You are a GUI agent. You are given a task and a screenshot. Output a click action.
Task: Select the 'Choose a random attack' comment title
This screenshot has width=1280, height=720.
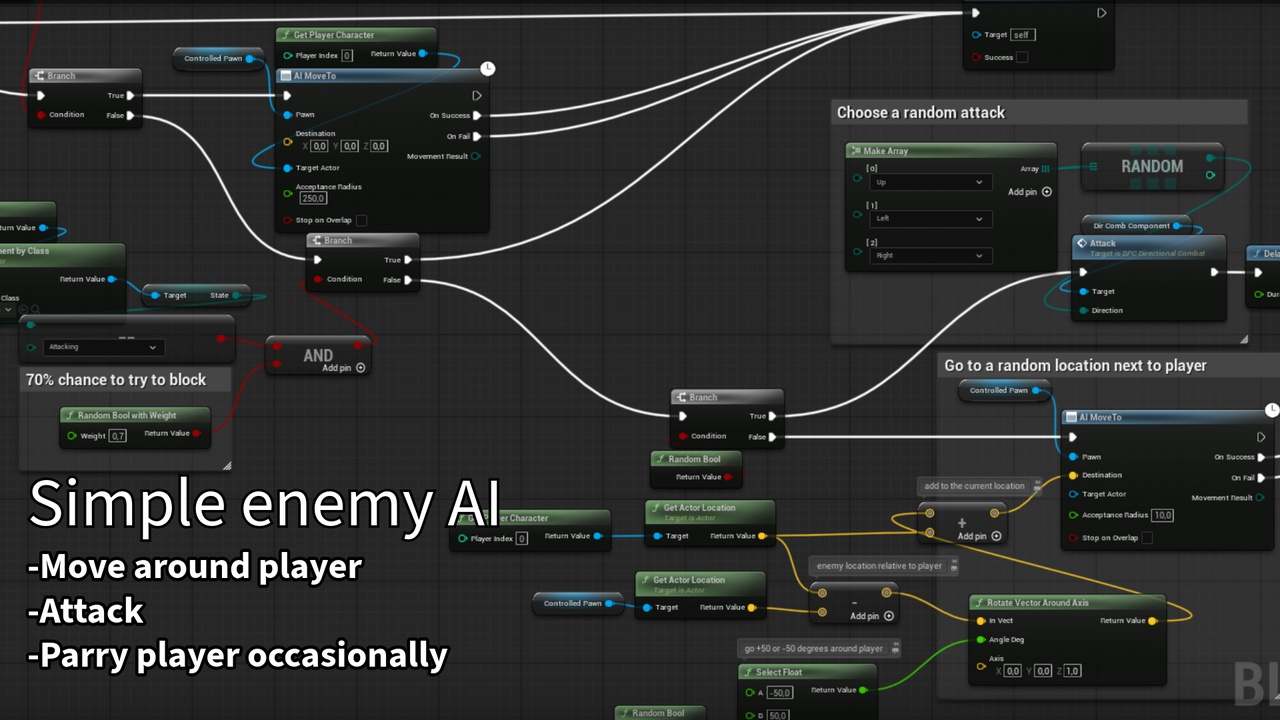click(x=921, y=113)
